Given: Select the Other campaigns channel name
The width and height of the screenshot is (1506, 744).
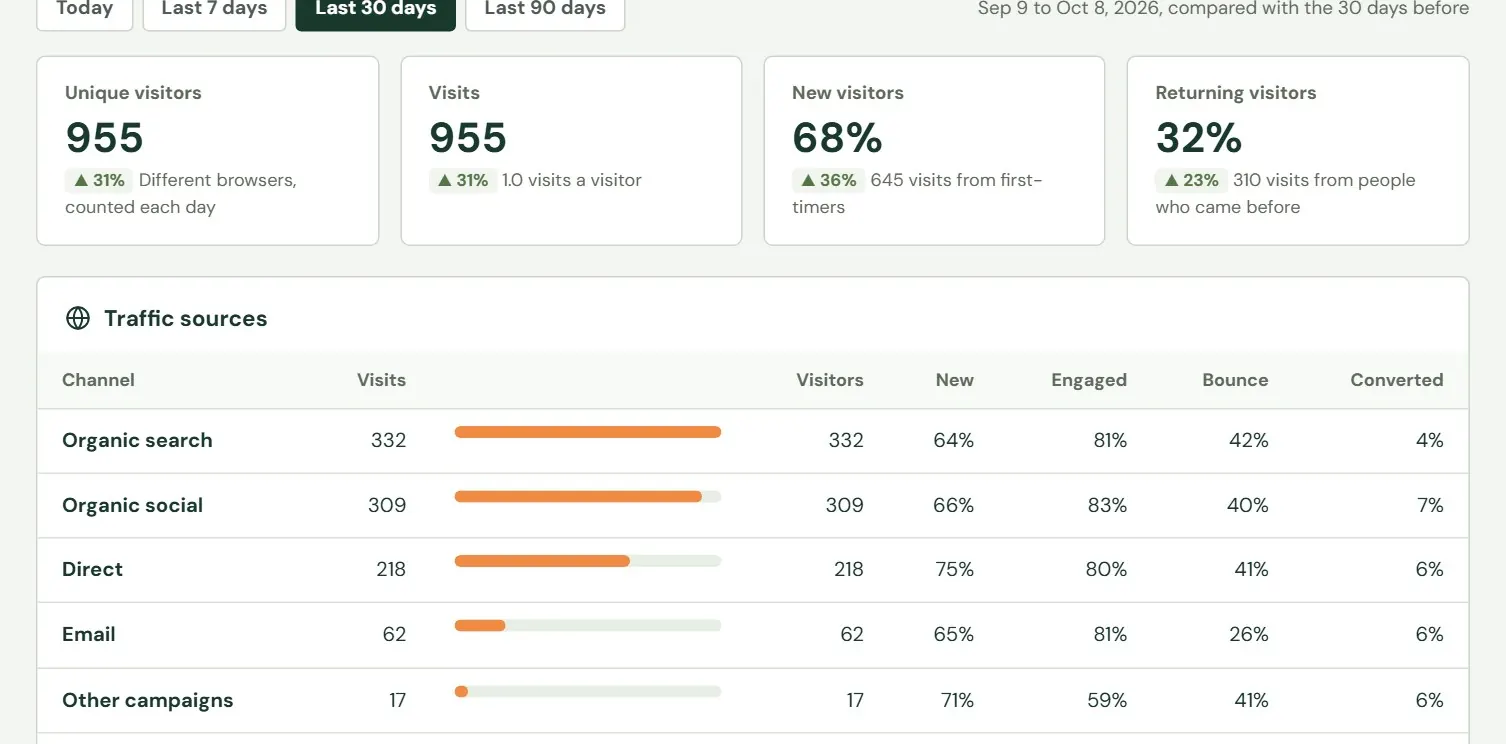Looking at the screenshot, I should (147, 700).
